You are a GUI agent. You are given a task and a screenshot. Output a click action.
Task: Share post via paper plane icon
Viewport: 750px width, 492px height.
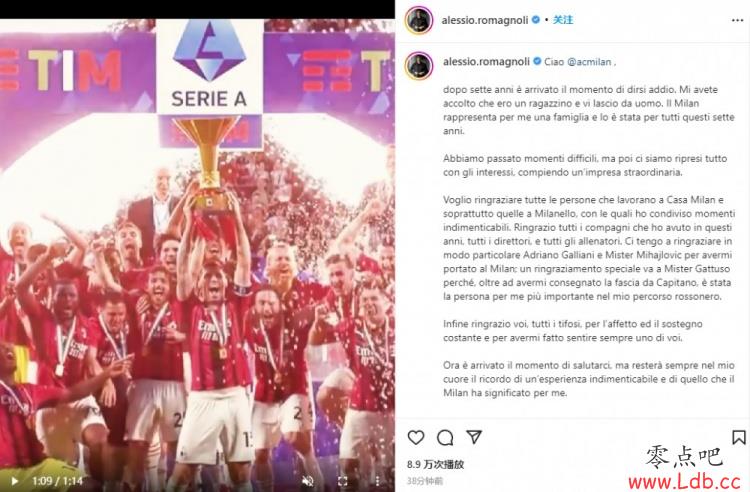(x=474, y=437)
